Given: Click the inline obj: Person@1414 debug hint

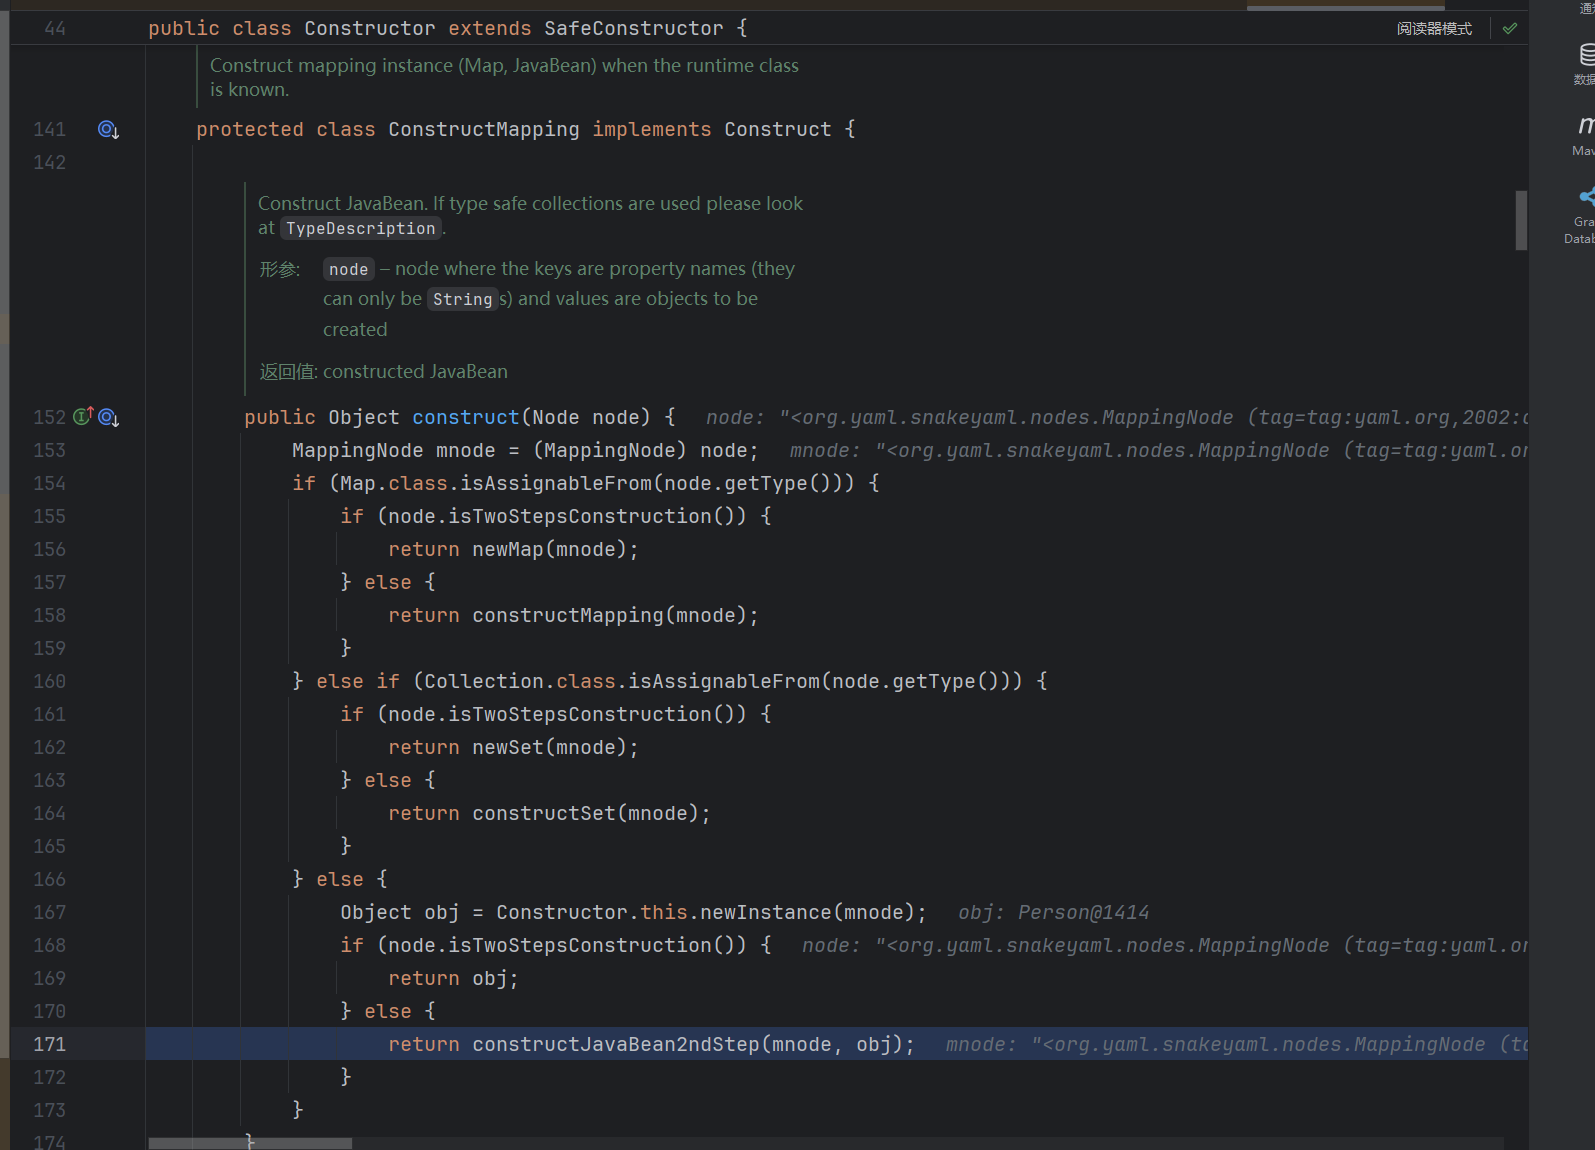Looking at the screenshot, I should pyautogui.click(x=1053, y=913).
